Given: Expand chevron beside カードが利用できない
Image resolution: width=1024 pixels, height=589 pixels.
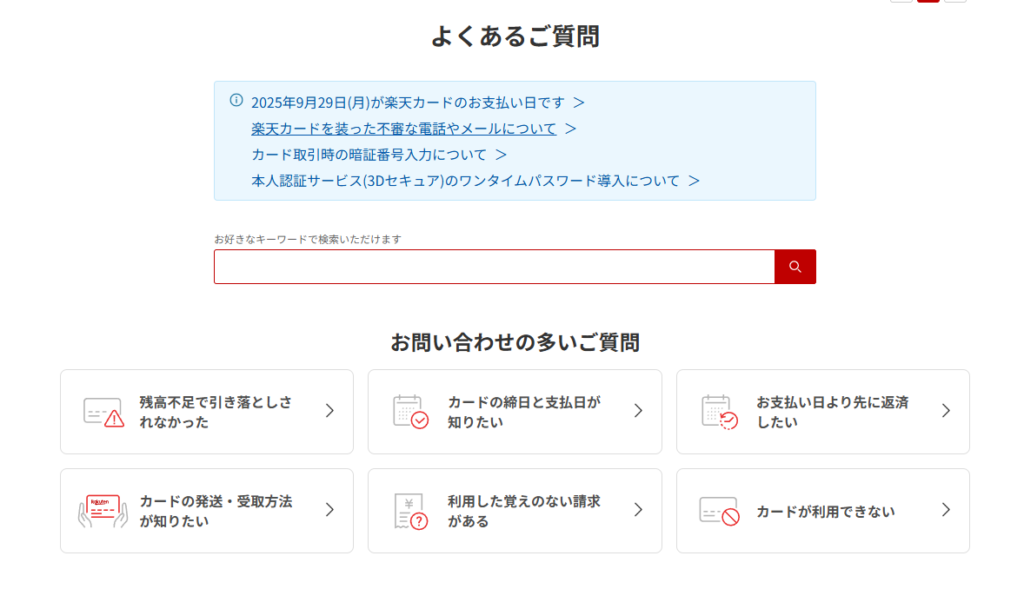Looking at the screenshot, I should click(x=946, y=510).
